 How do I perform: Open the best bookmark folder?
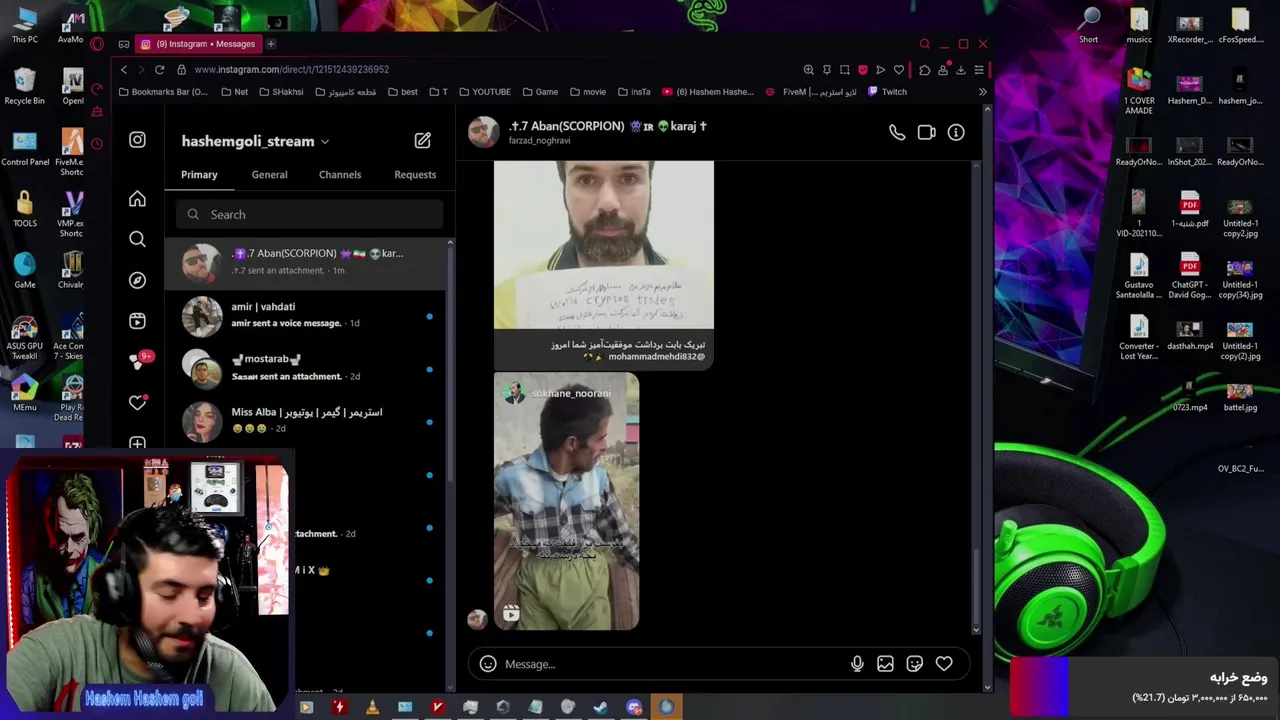[402, 92]
